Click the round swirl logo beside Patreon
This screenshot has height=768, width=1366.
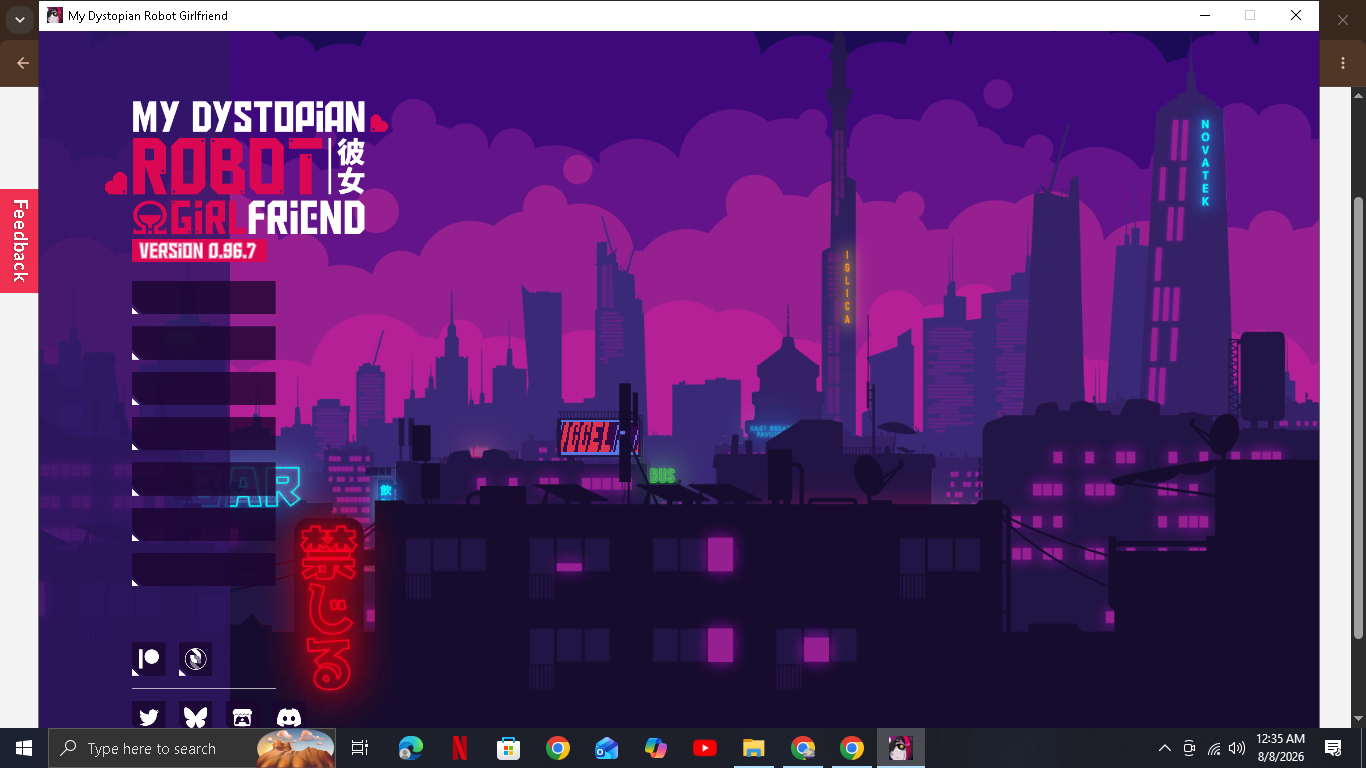[195, 659]
